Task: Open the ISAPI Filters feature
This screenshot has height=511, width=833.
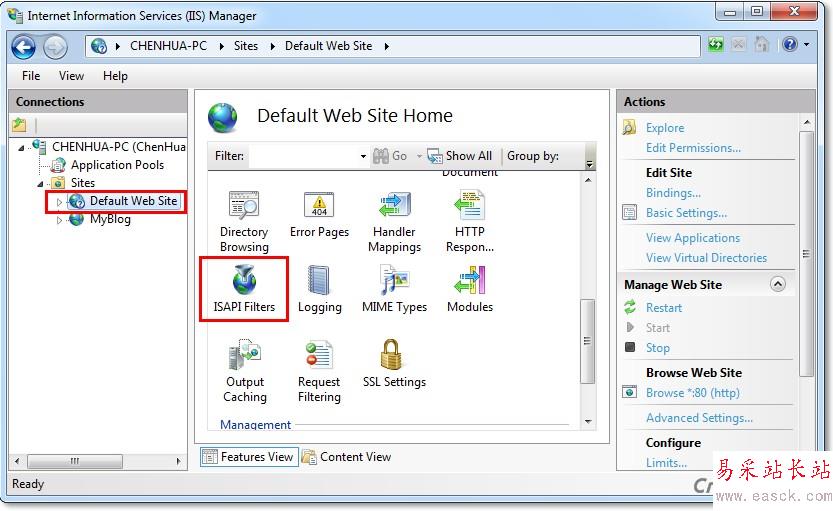Action: [244, 289]
